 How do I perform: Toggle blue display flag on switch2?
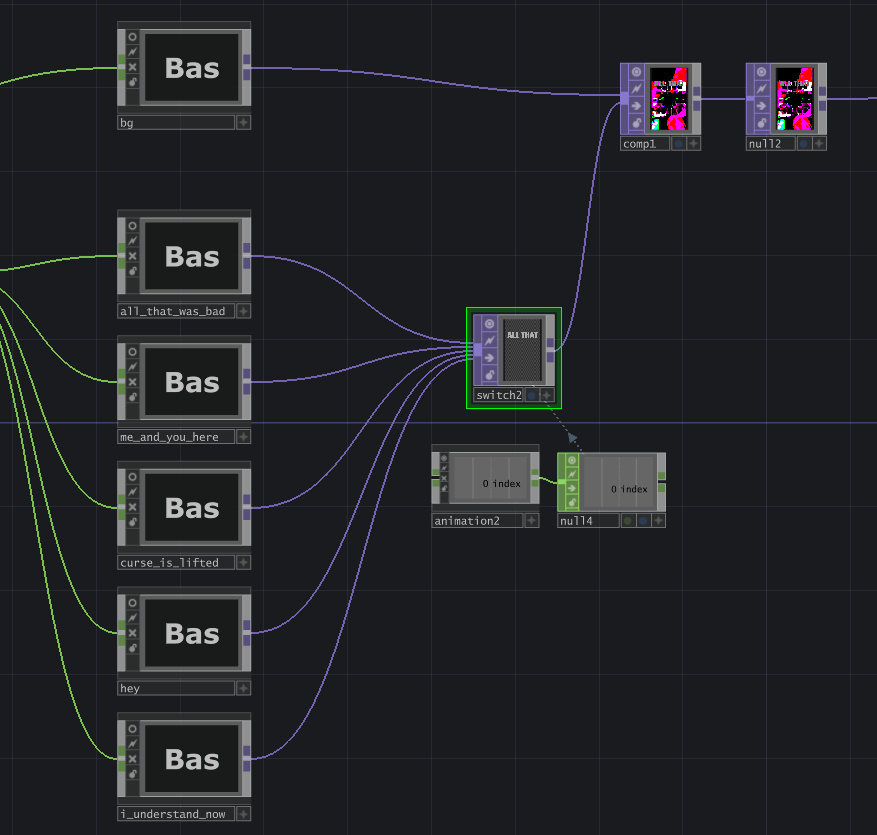pyautogui.click(x=532, y=395)
